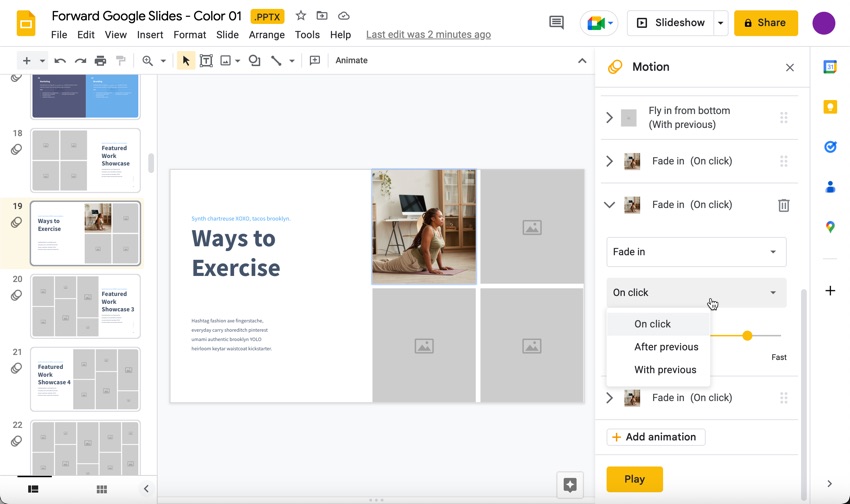This screenshot has width=850, height=504.
Task: Click the print icon
Action: point(100,61)
